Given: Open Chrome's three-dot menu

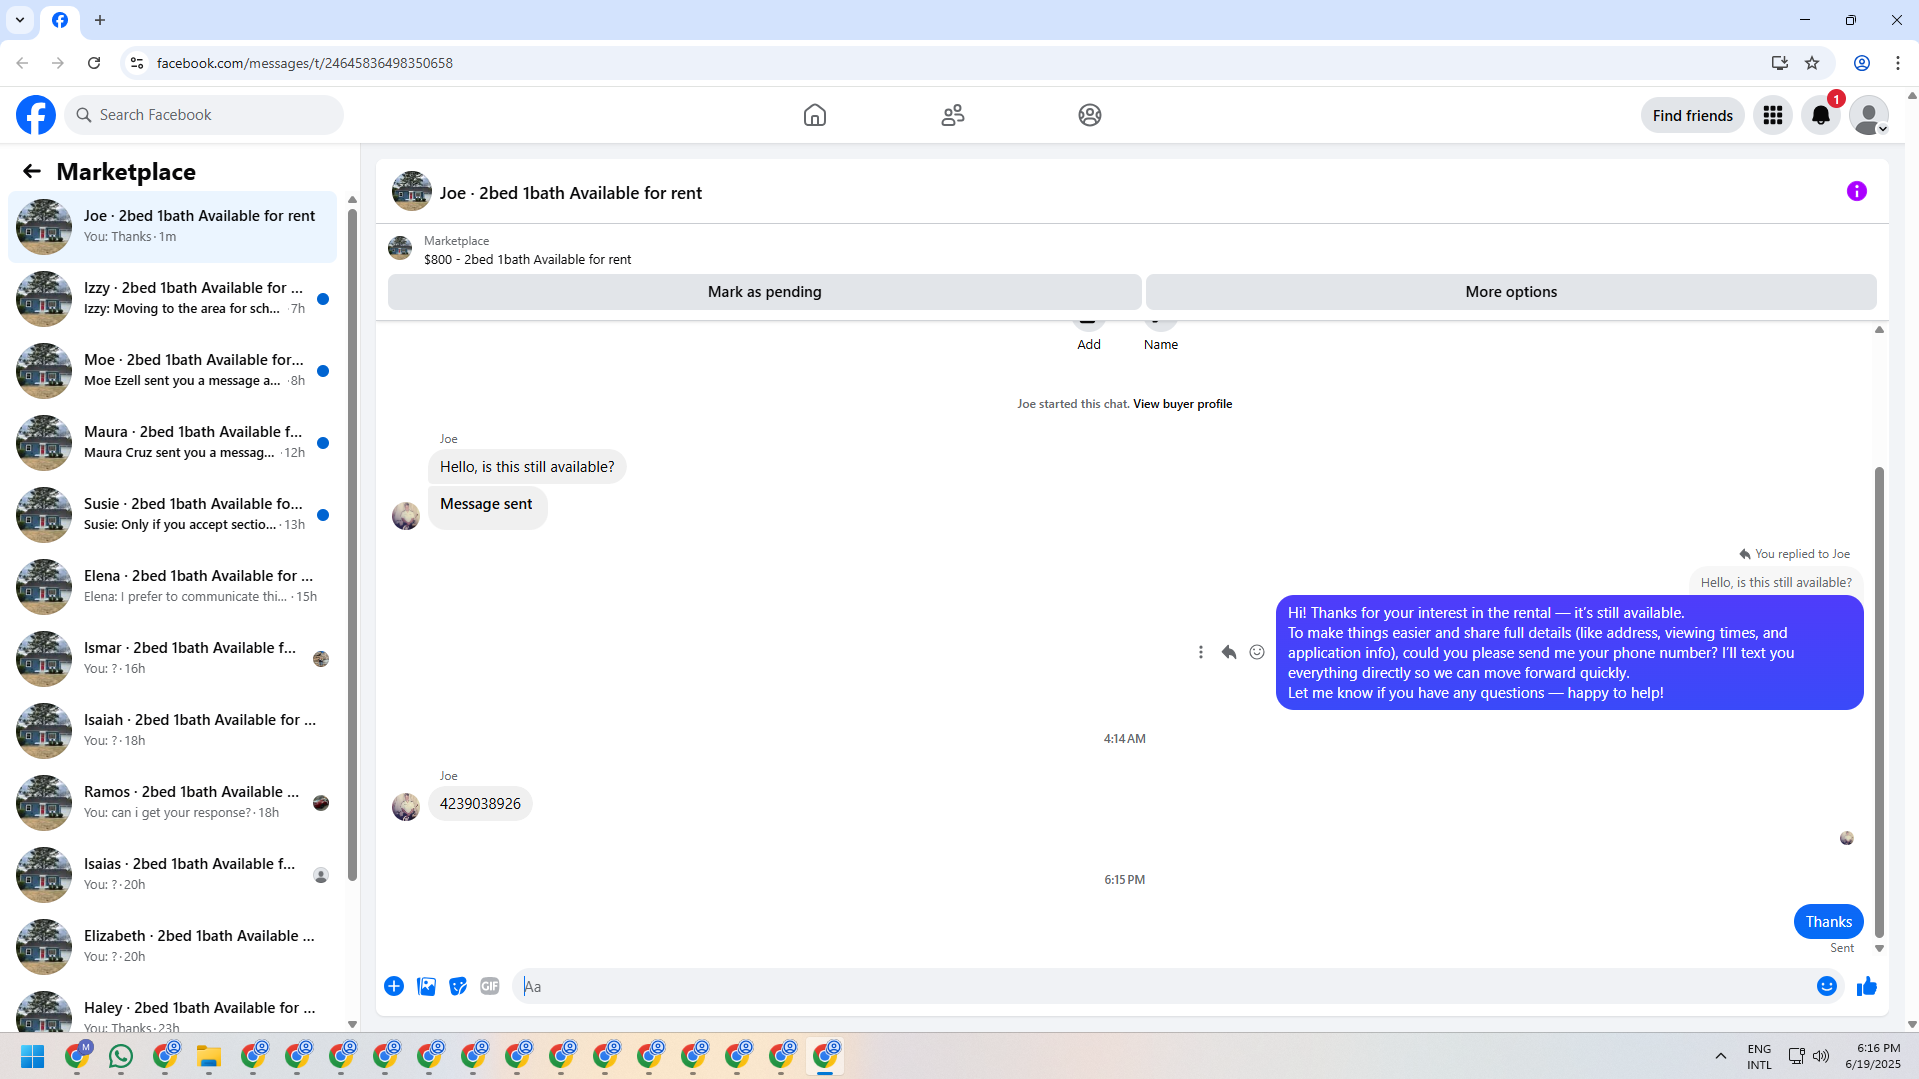Looking at the screenshot, I should coord(1898,63).
